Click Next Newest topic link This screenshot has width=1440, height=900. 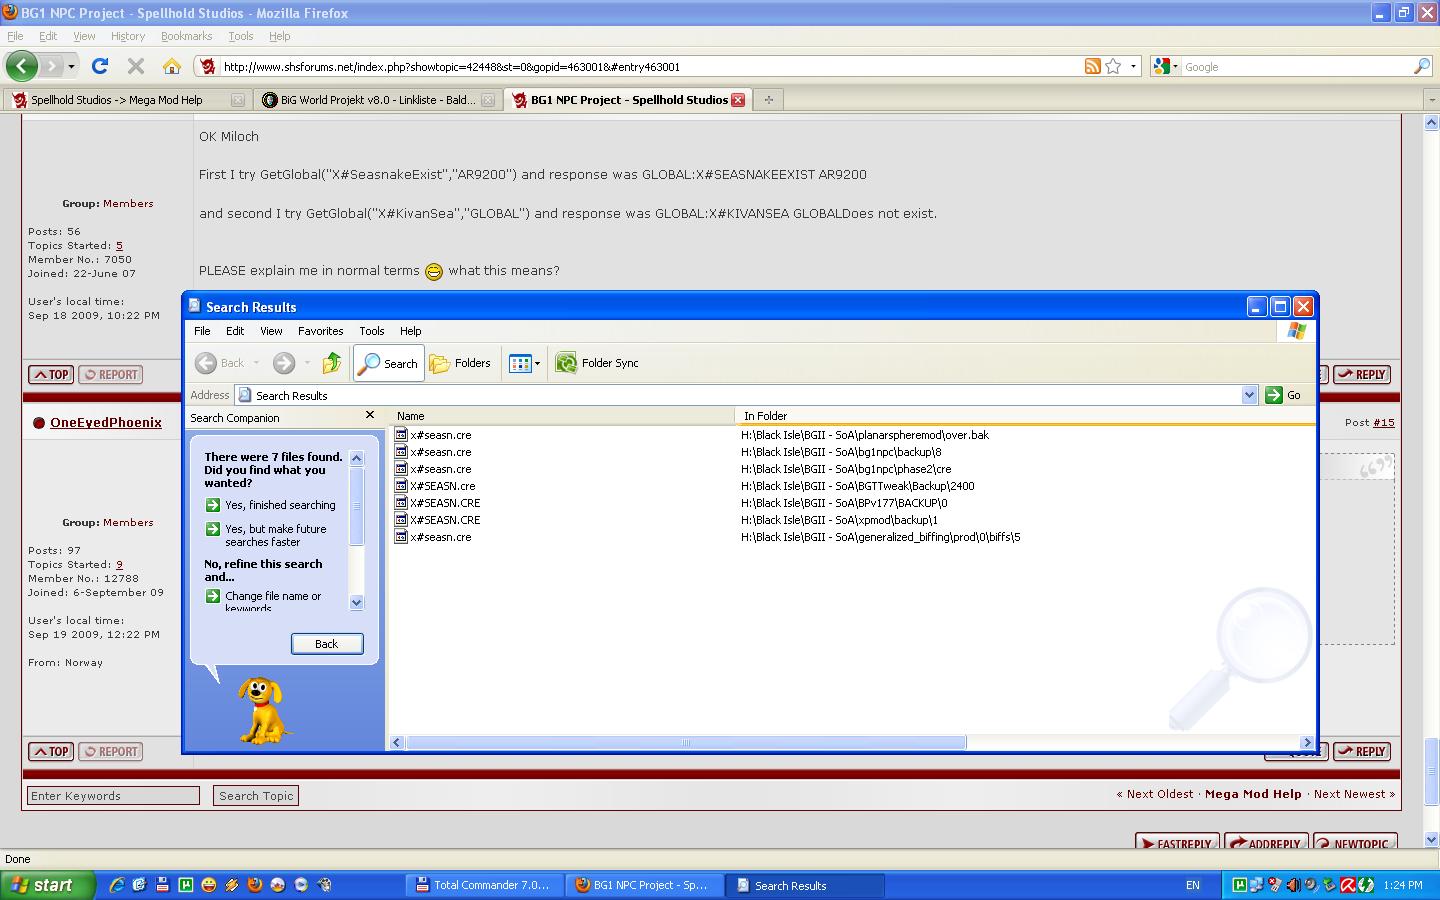pos(1354,794)
